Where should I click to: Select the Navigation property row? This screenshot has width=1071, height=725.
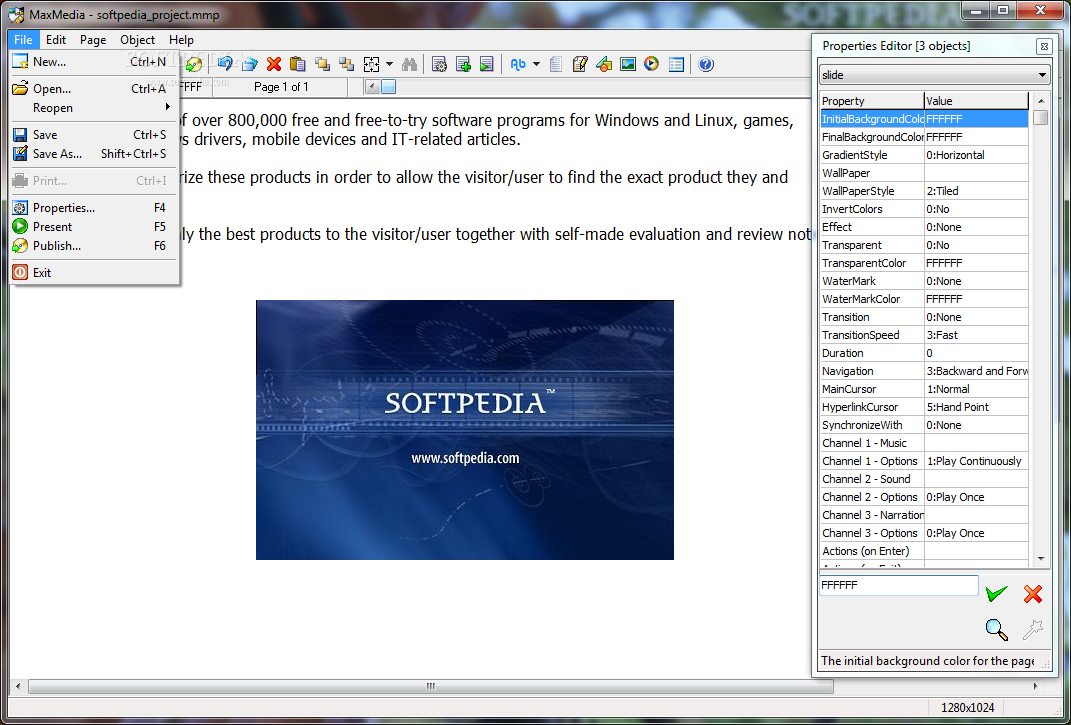924,371
